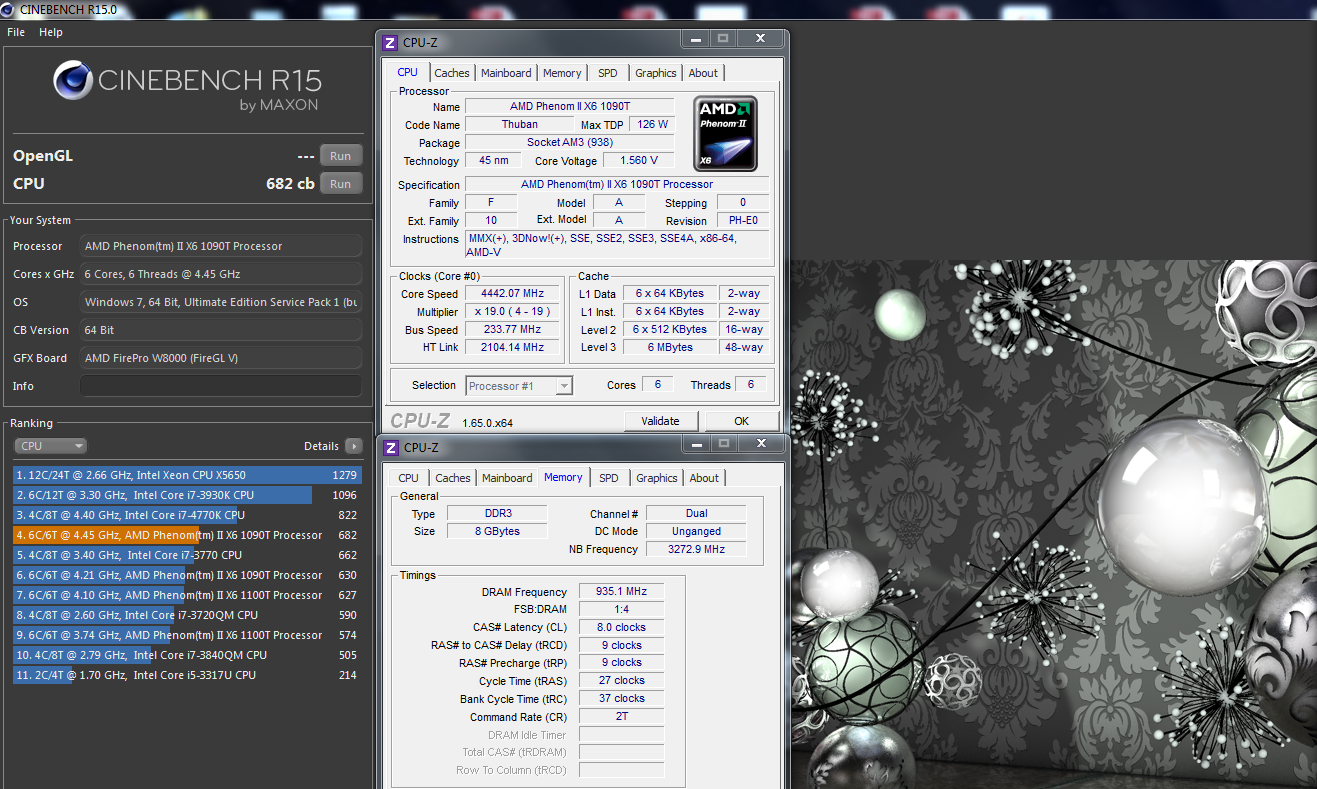Click the Cinebench app icon in title bar

click(9, 9)
